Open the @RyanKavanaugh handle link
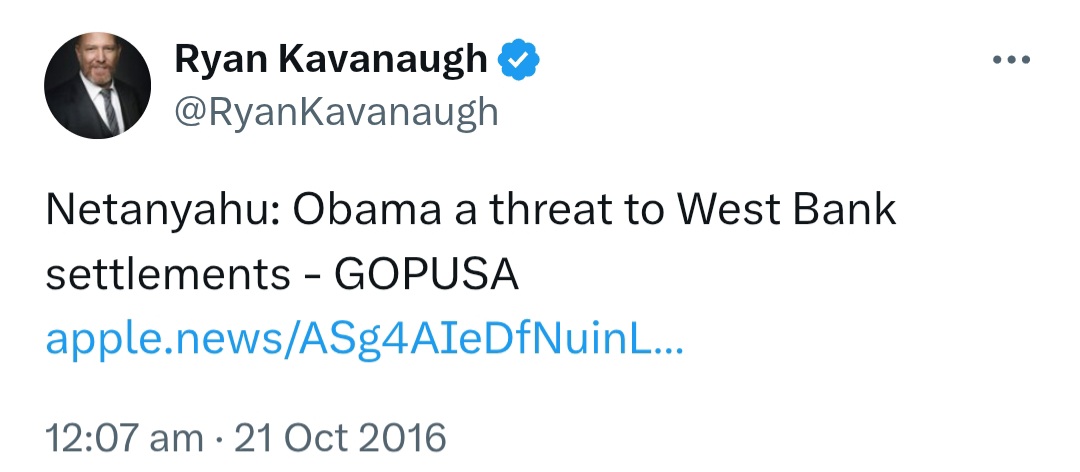 336,111
